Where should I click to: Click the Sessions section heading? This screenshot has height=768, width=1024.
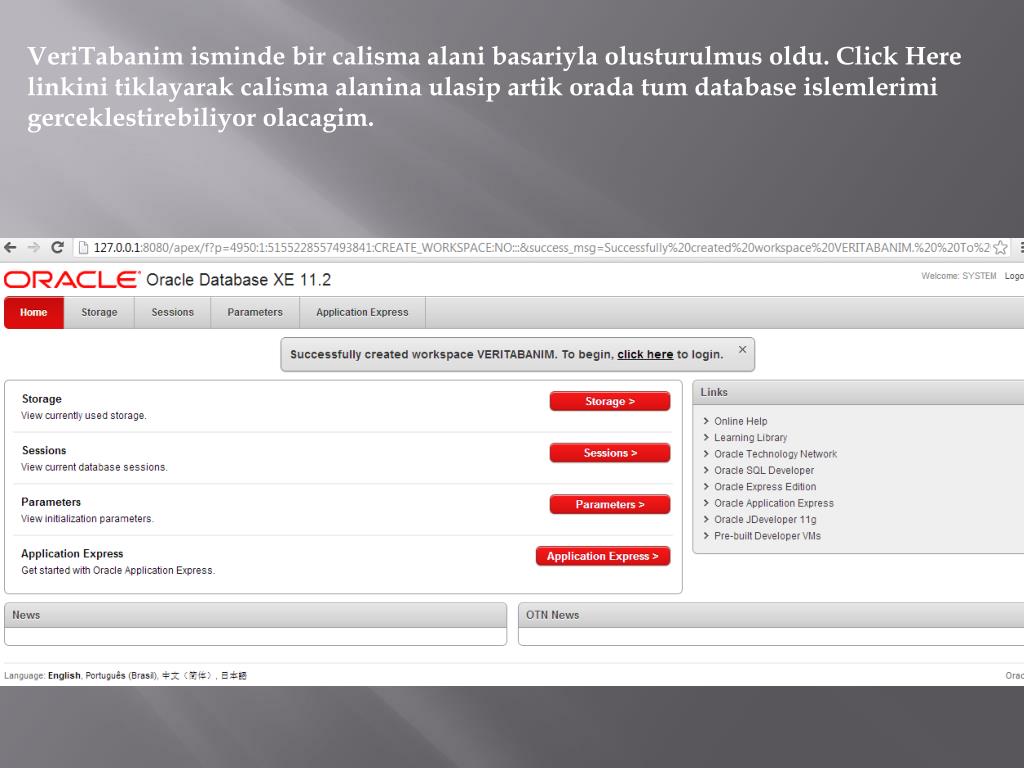point(44,451)
